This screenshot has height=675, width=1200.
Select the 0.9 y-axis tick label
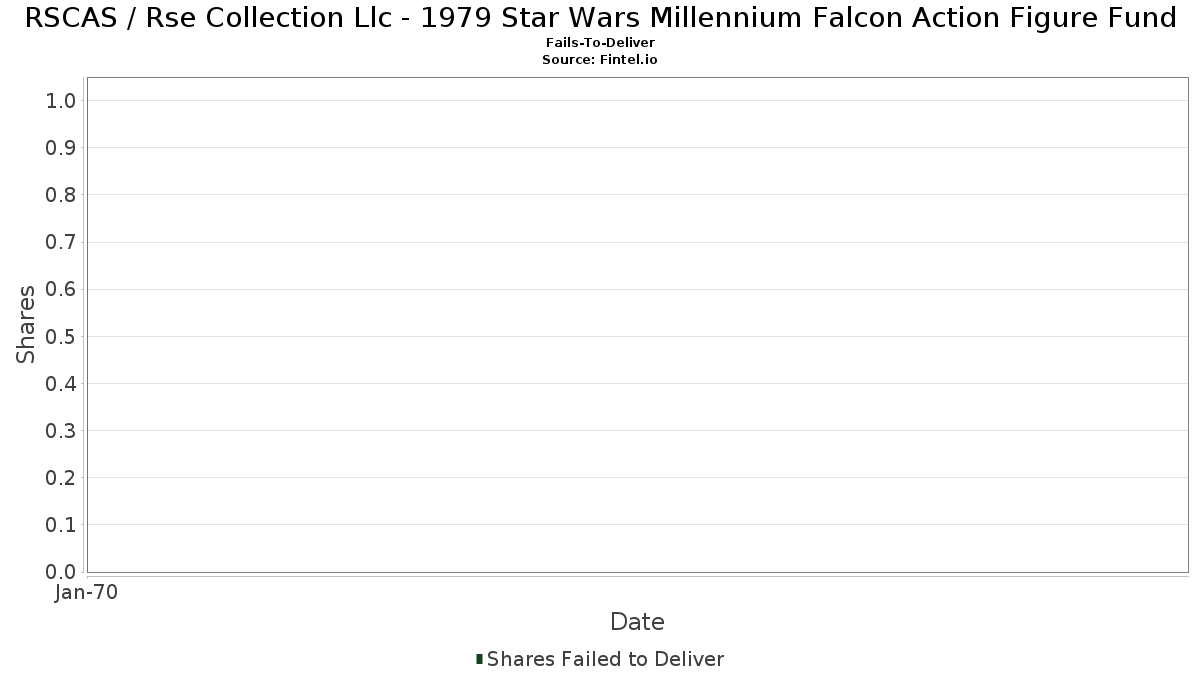[61, 148]
